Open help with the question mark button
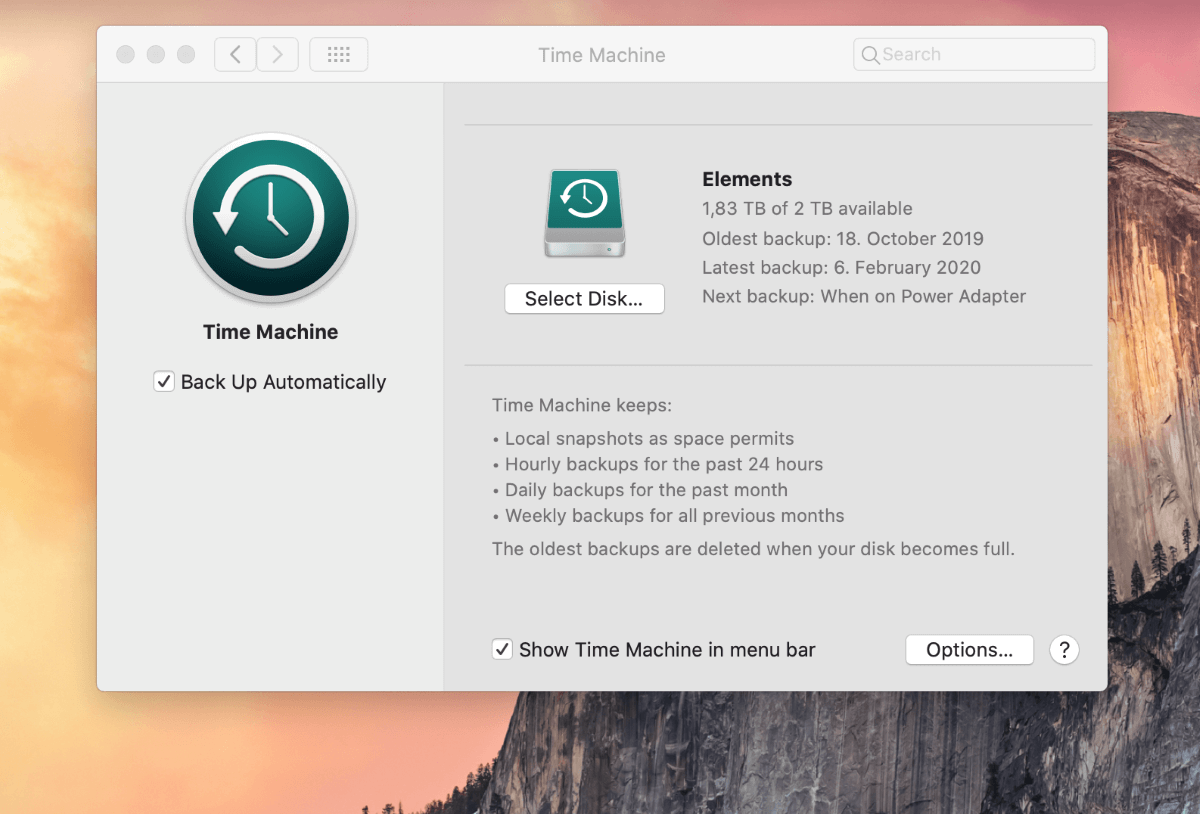This screenshot has width=1200, height=814. [1064, 650]
